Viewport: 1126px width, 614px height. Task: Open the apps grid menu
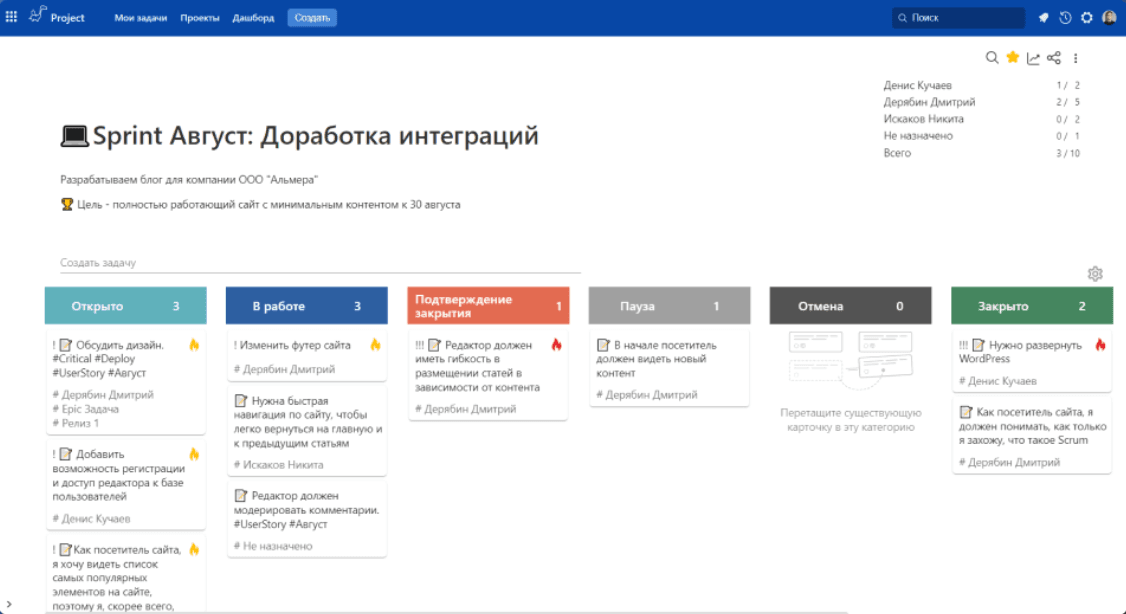(x=12, y=17)
